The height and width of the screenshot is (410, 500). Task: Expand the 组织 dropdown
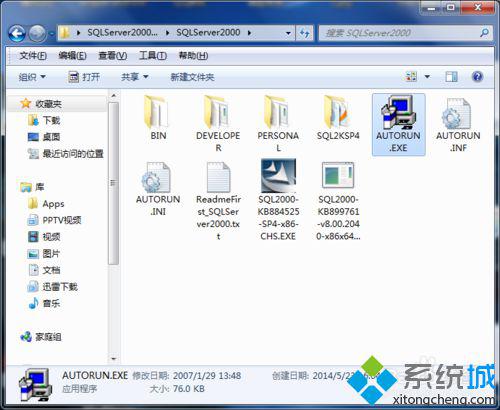(32, 77)
